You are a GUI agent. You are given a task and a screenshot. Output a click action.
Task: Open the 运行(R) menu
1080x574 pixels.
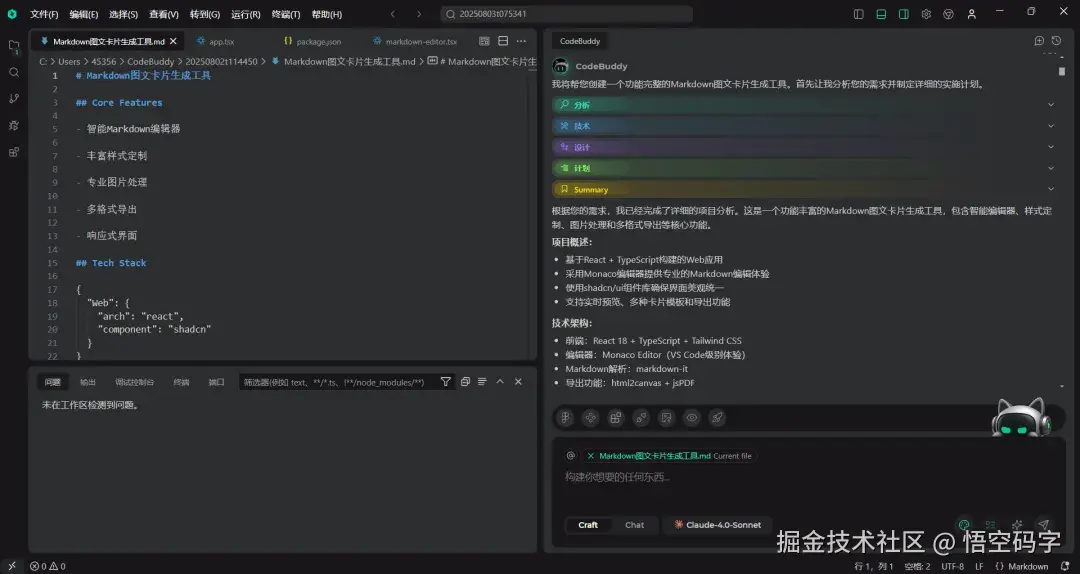click(x=246, y=14)
